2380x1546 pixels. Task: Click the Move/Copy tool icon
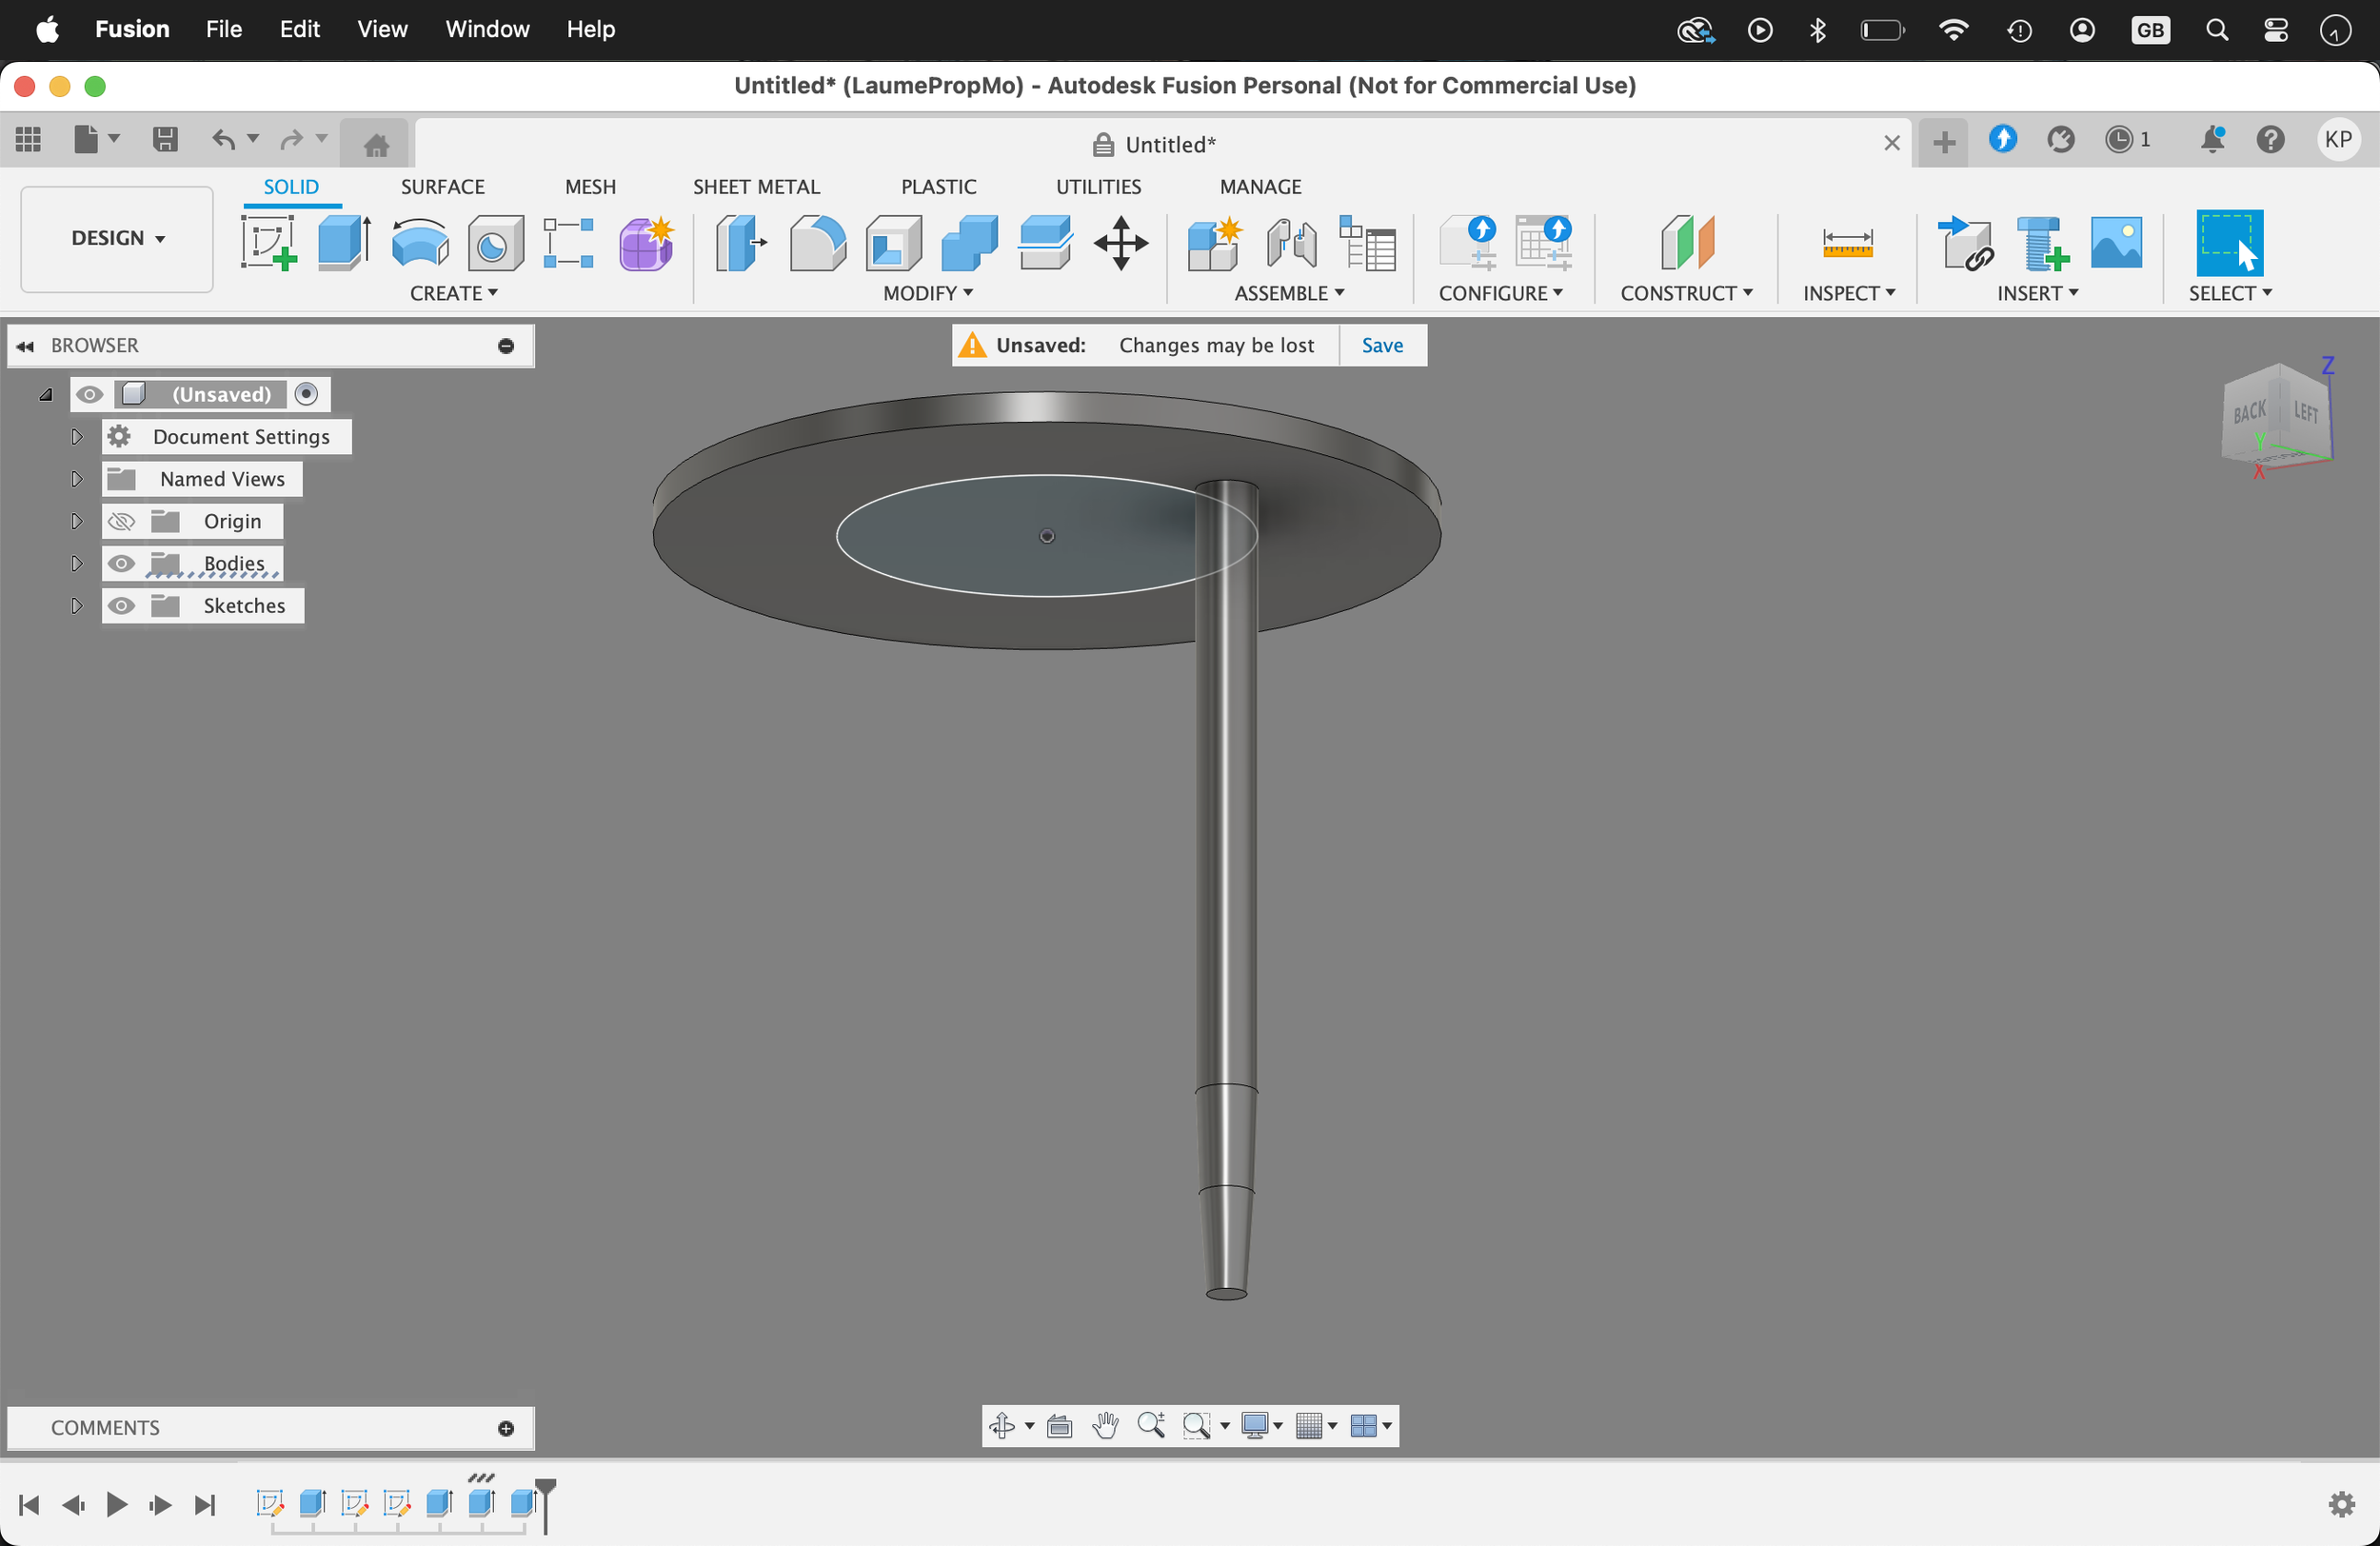(x=1121, y=244)
